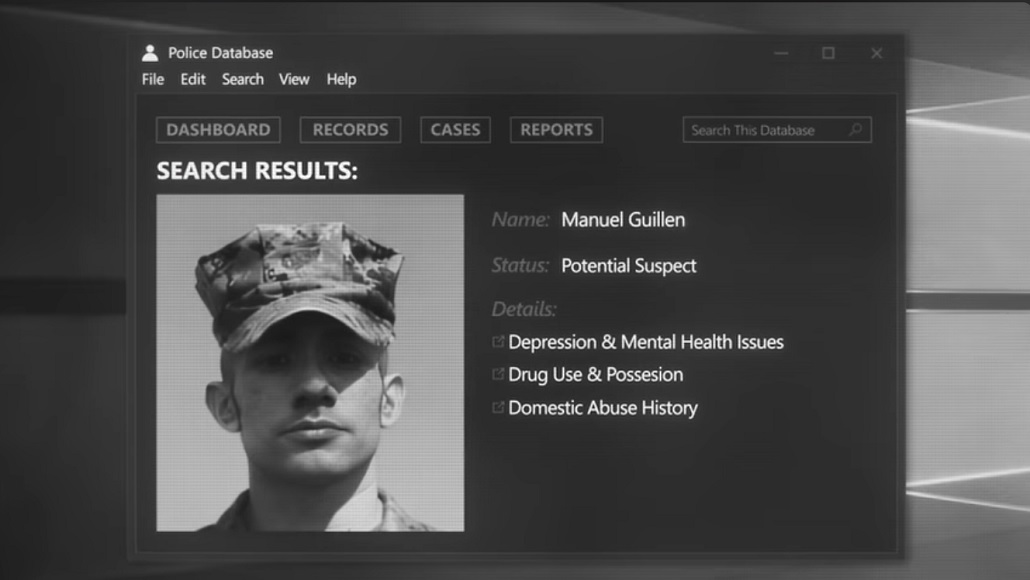This screenshot has width=1030, height=580.
Task: Open the File menu
Action: click(152, 79)
